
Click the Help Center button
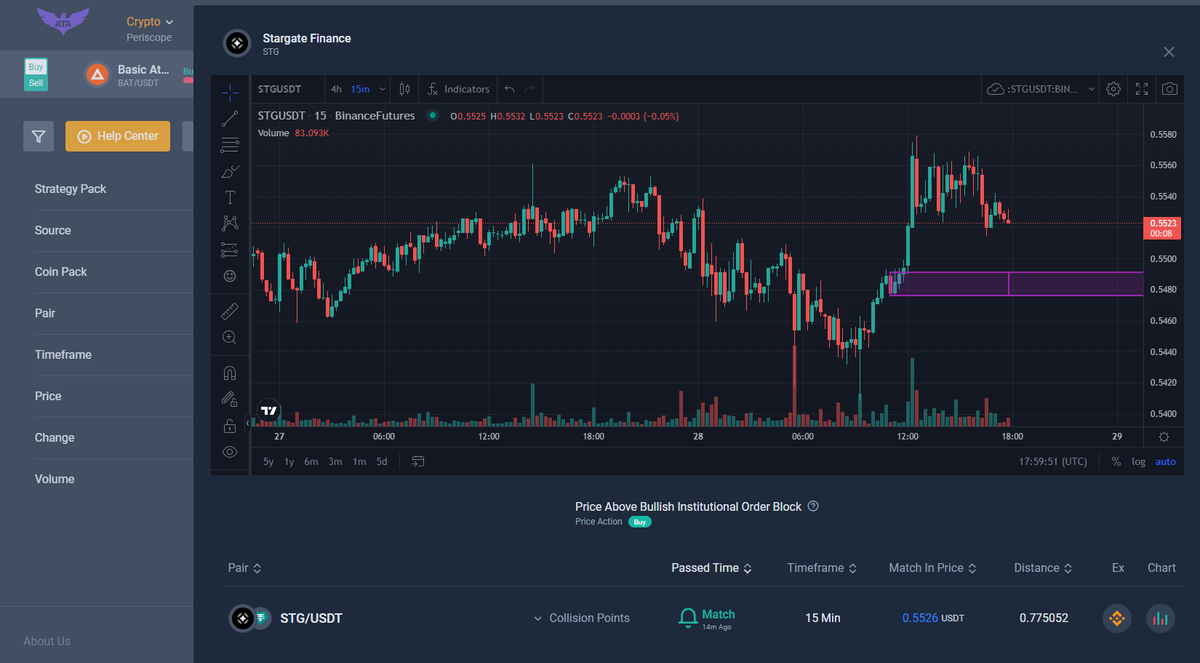[x=118, y=136]
